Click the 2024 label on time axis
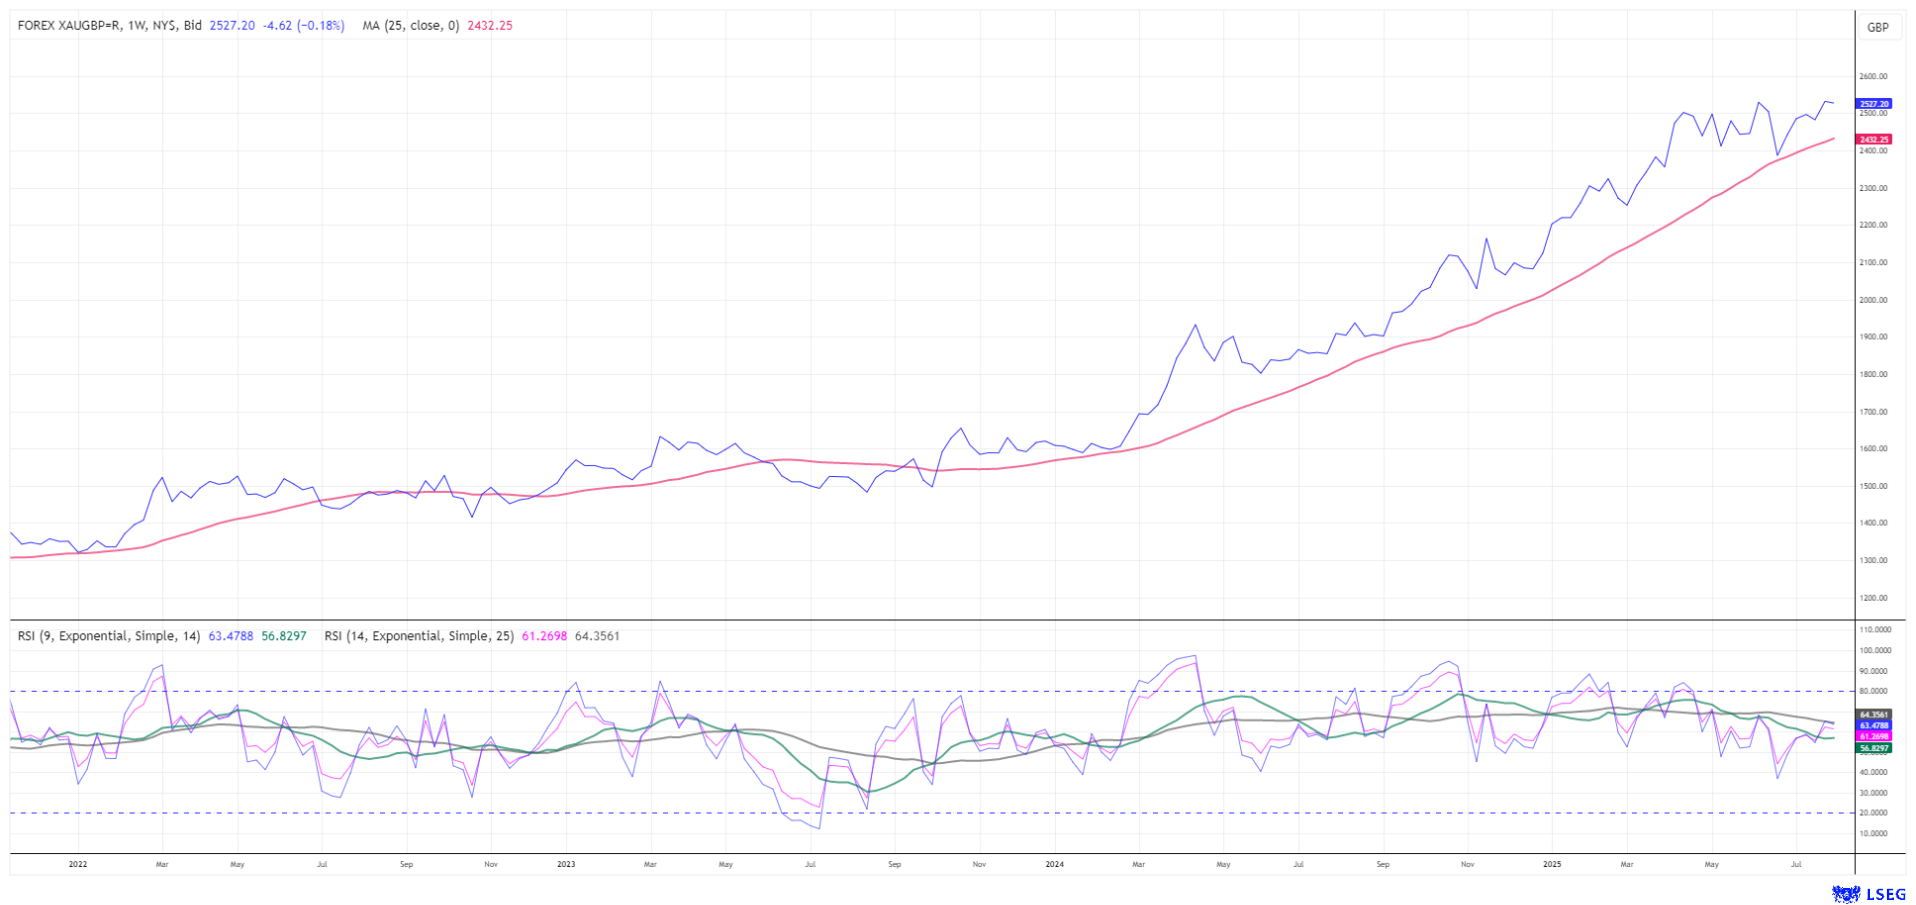Viewport: 1916px width, 905px height. [x=1054, y=864]
